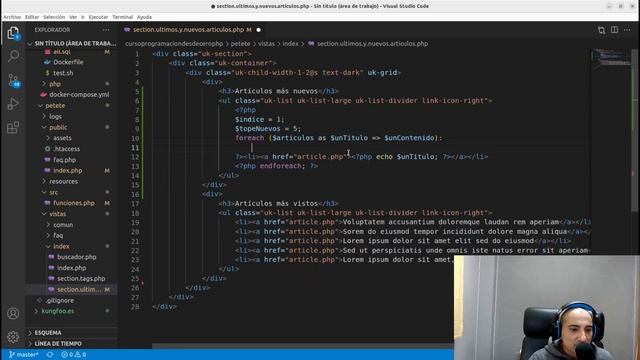Expand the ESQUEMA outline panel

point(71,333)
